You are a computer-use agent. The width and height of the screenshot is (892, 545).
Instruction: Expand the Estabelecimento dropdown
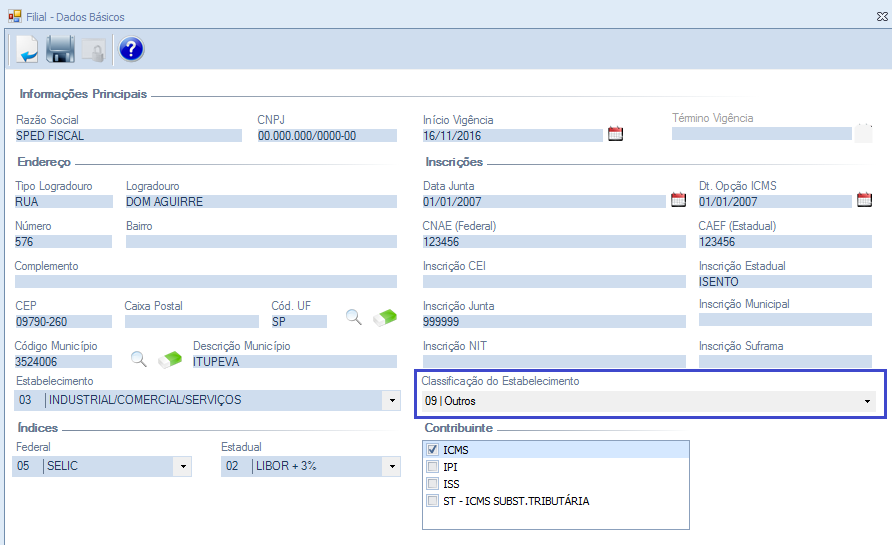pyautogui.click(x=391, y=401)
